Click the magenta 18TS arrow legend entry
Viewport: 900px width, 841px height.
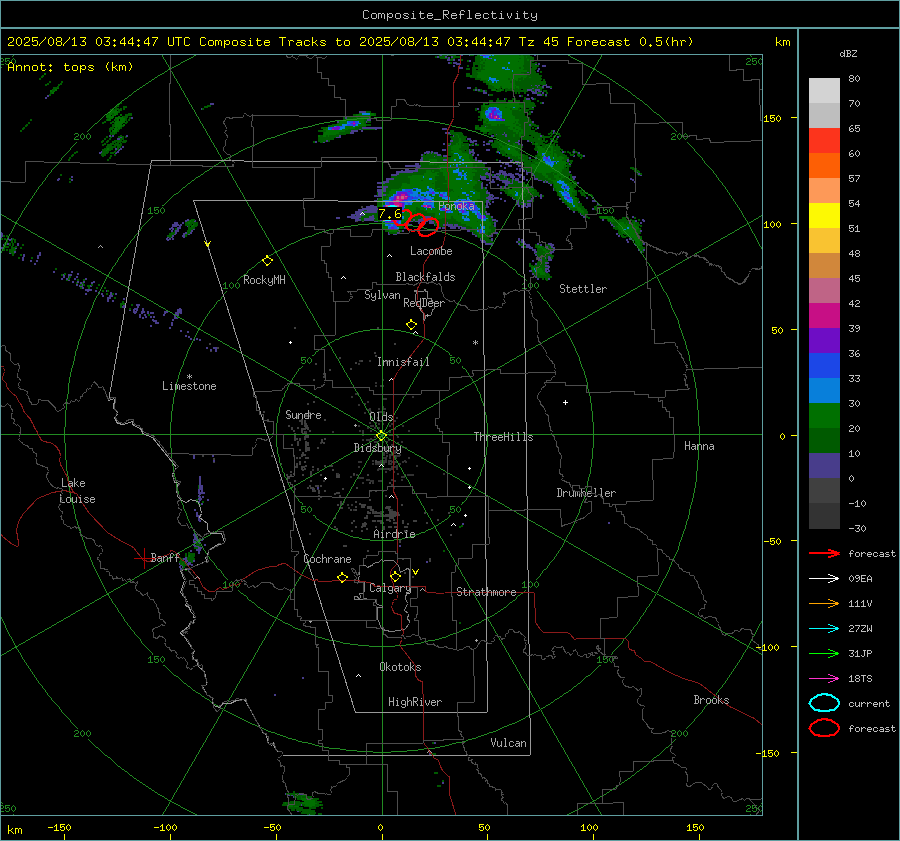pos(824,679)
